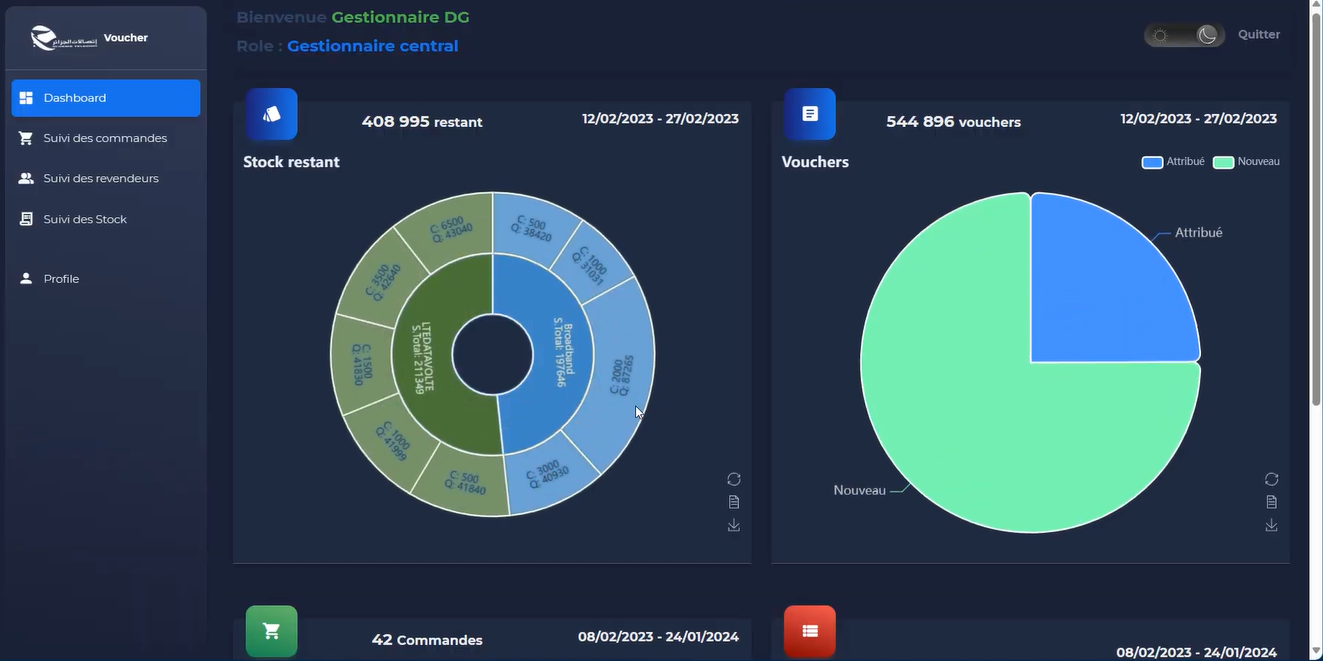Click the red list card icon
Viewport: 1323px width, 661px height.
[x=809, y=631]
